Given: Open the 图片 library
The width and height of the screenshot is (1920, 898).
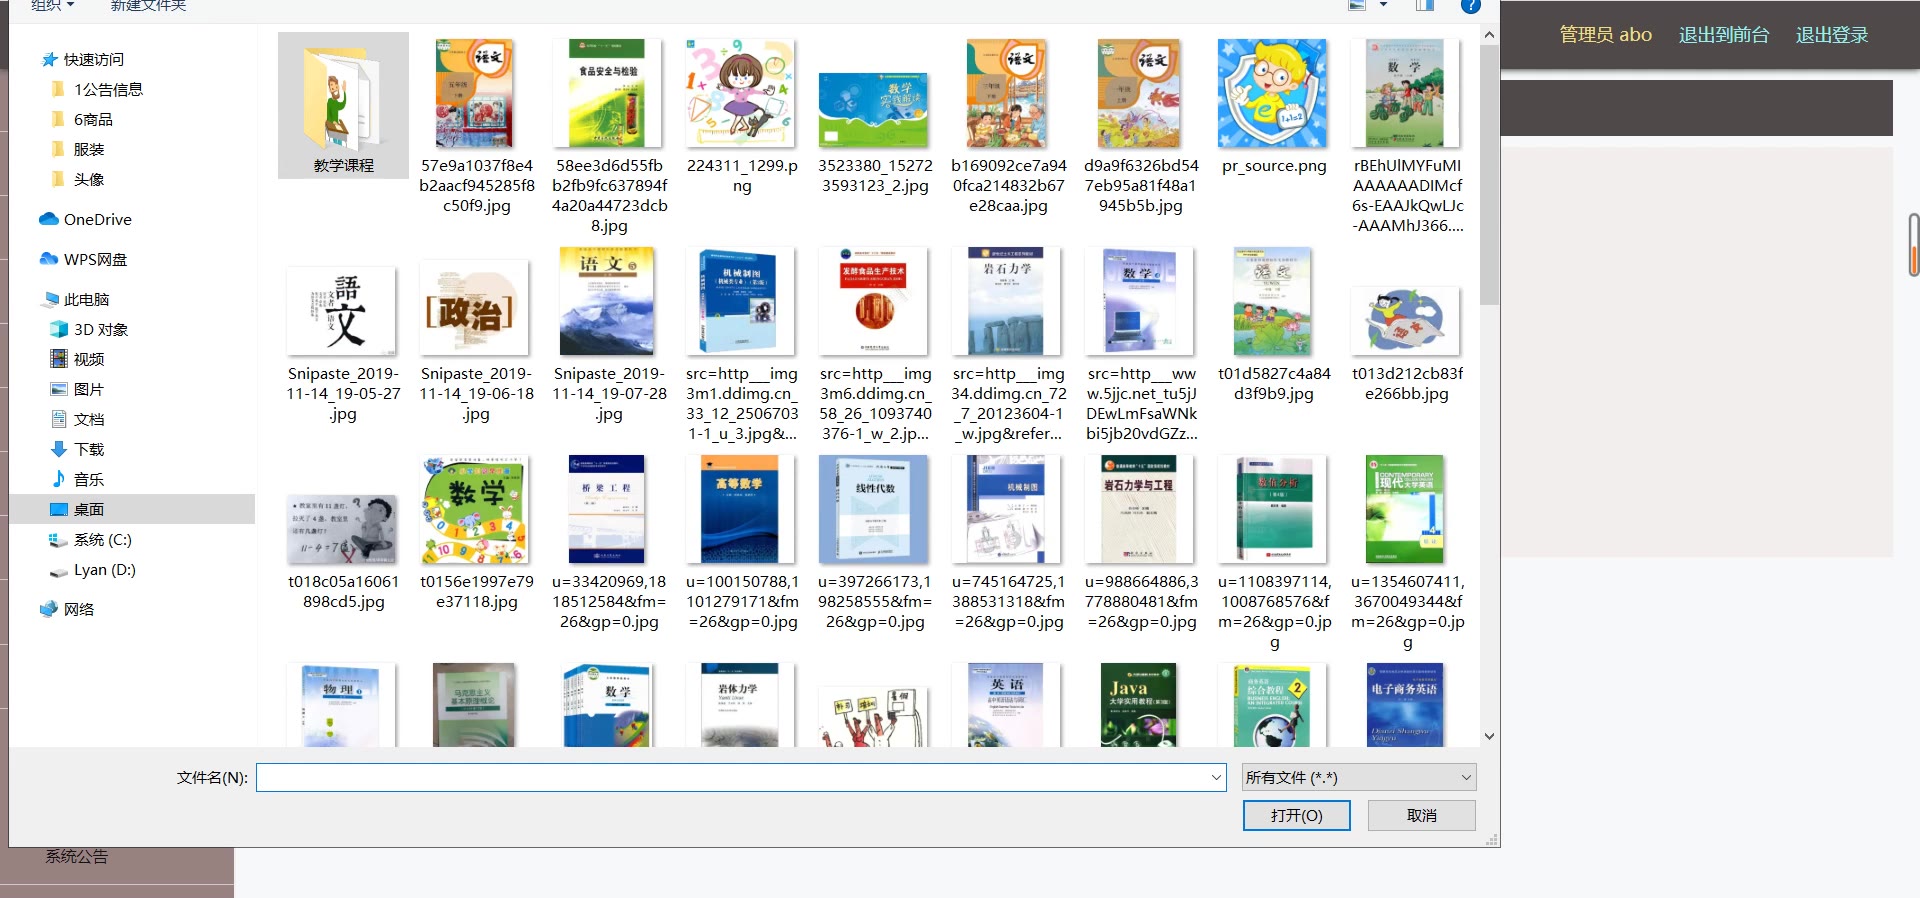Looking at the screenshot, I should point(89,389).
